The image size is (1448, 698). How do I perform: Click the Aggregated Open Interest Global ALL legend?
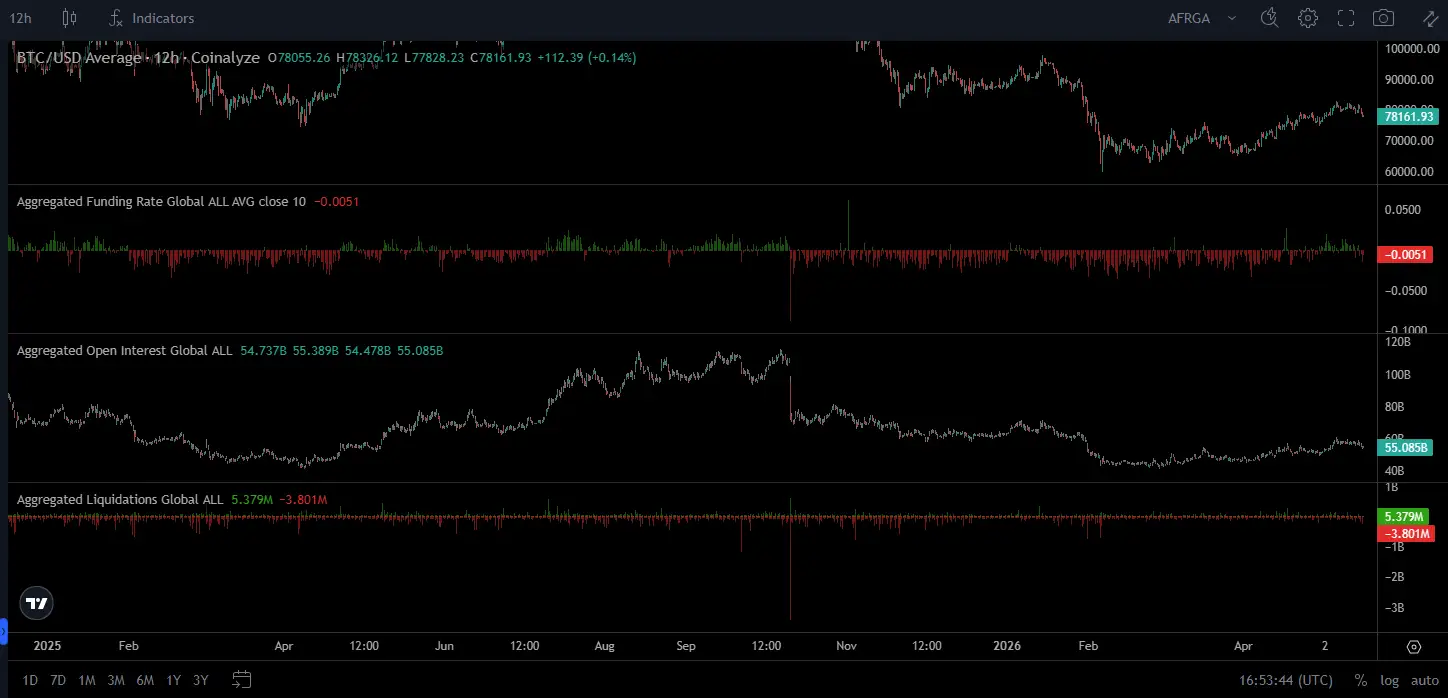coord(124,351)
